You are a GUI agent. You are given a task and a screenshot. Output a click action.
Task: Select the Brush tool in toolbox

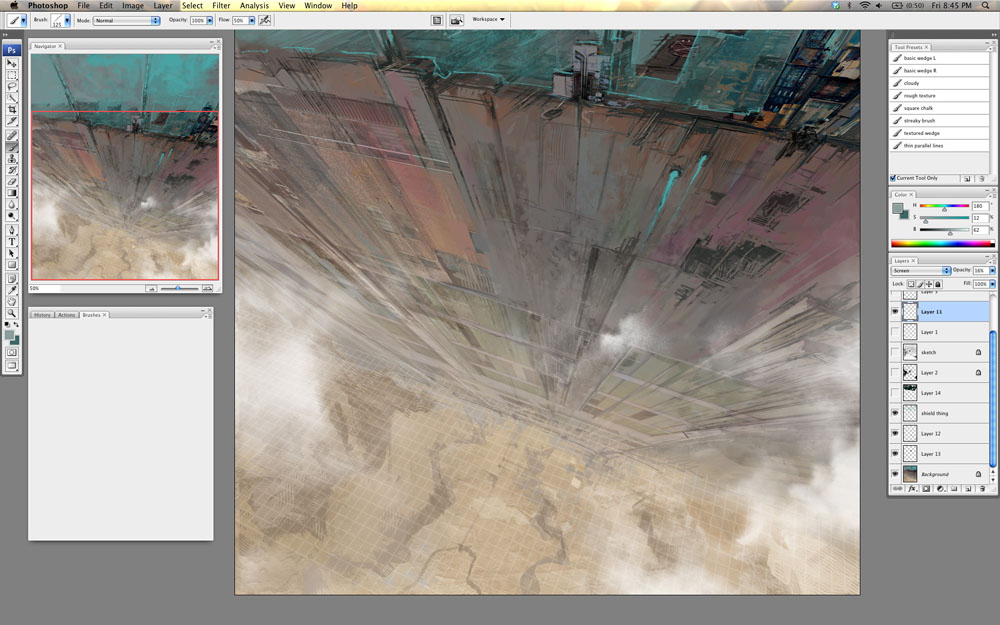(x=11, y=147)
